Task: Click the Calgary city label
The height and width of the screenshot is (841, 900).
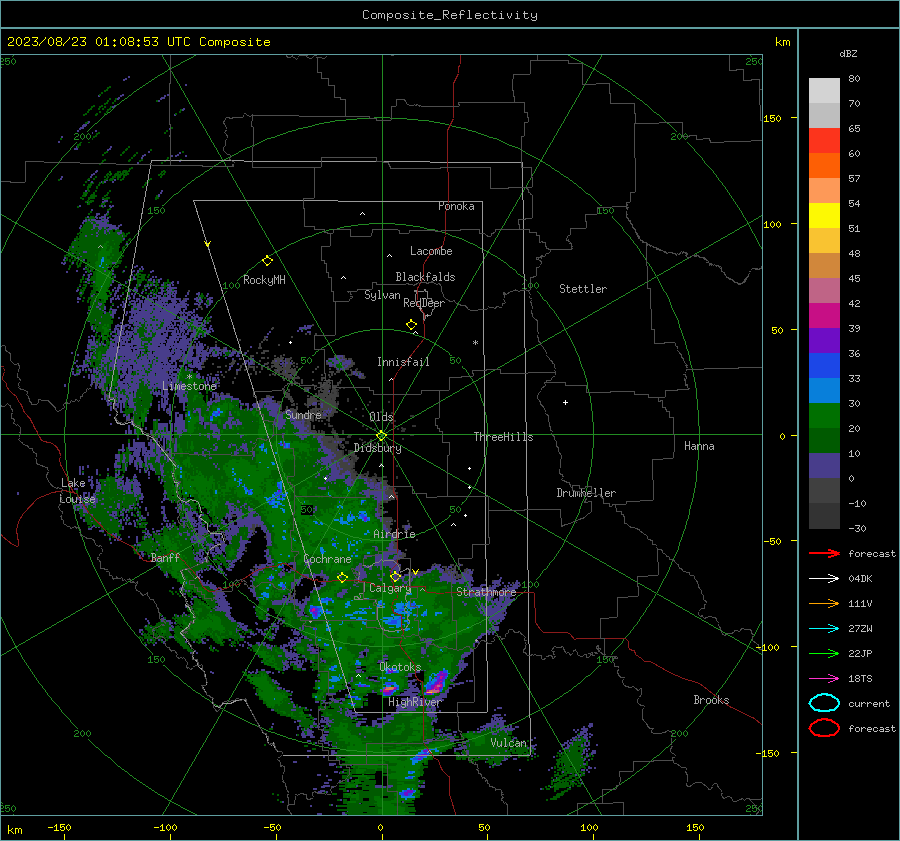Action: [390, 588]
